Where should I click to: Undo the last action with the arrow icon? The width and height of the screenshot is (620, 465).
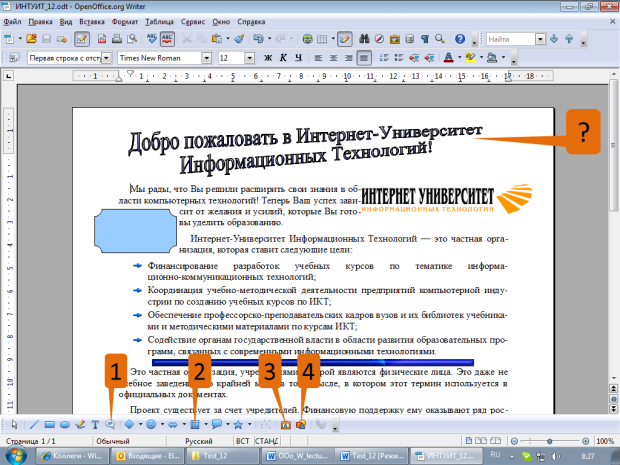[258, 39]
